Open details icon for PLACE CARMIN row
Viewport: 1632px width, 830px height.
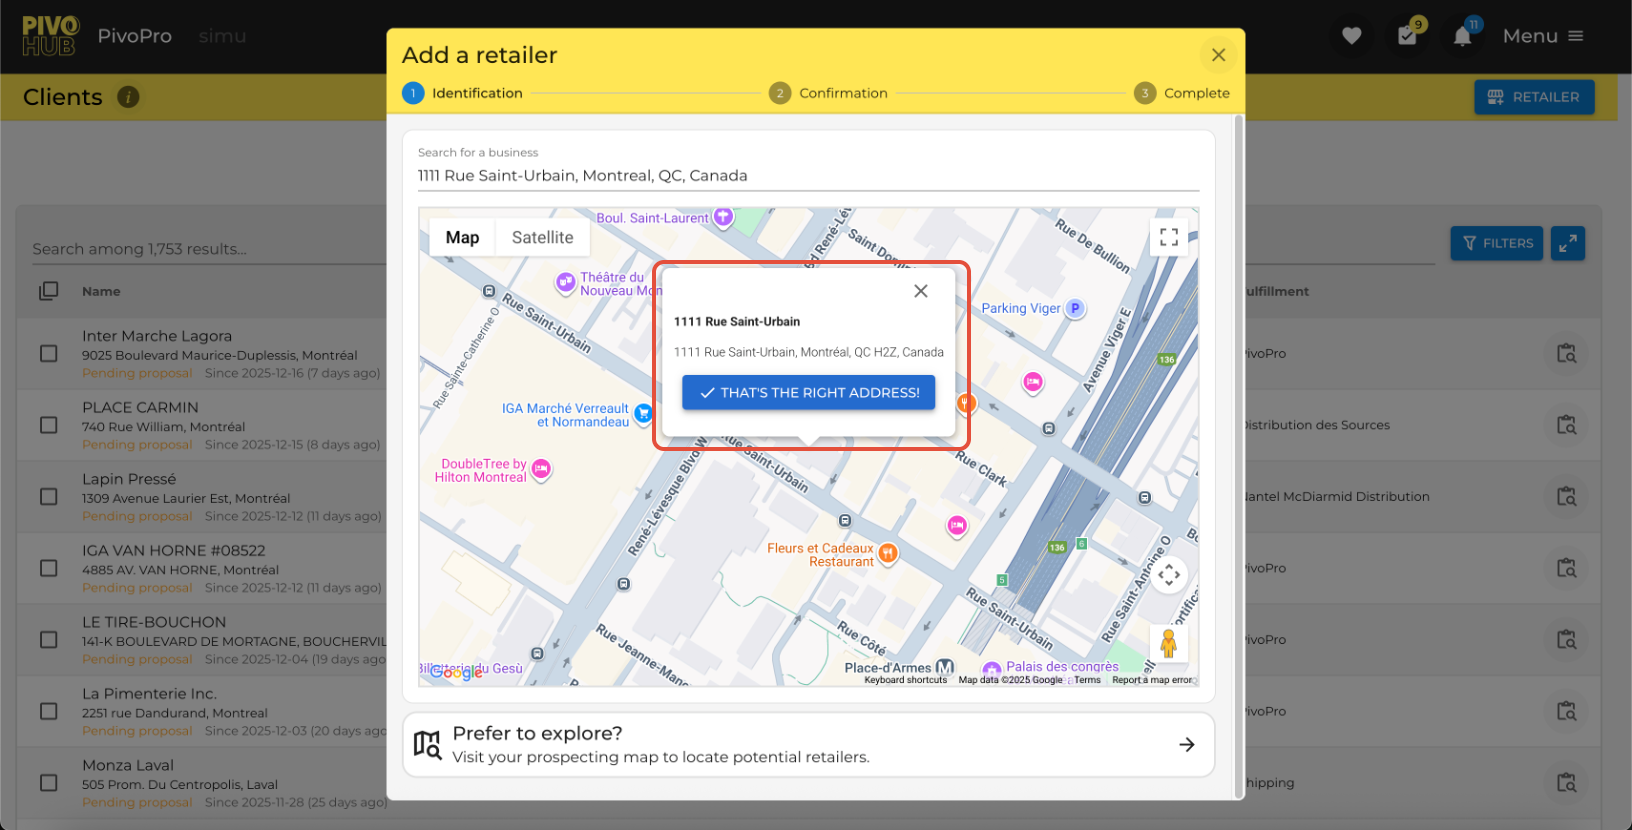click(x=1566, y=425)
